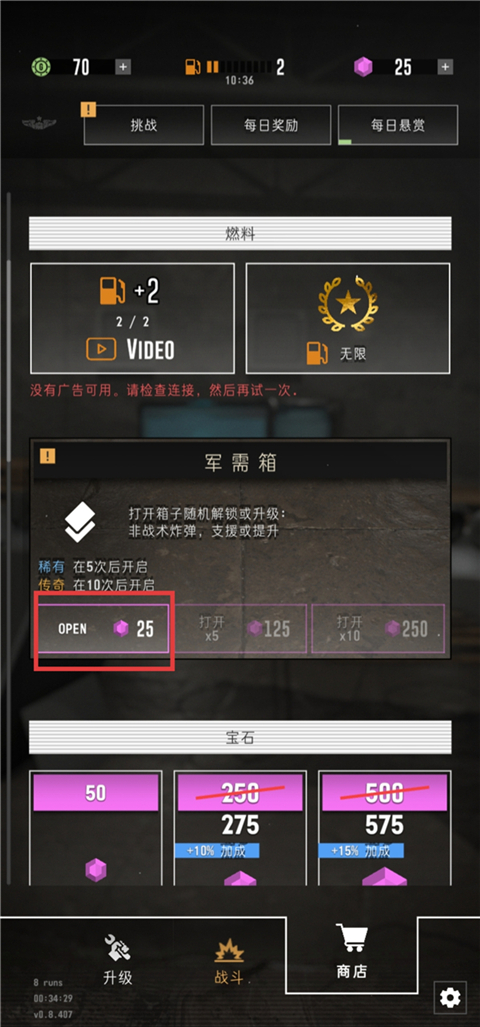Select 打开 x5 for 125 gems

coord(241,629)
